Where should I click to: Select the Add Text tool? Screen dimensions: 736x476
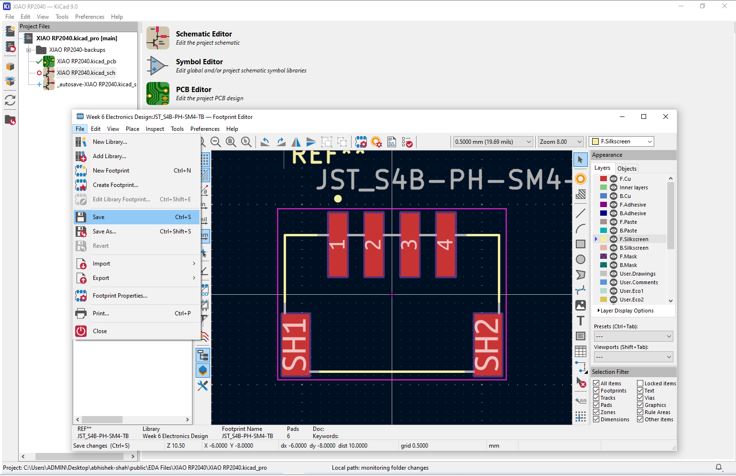coord(581,321)
